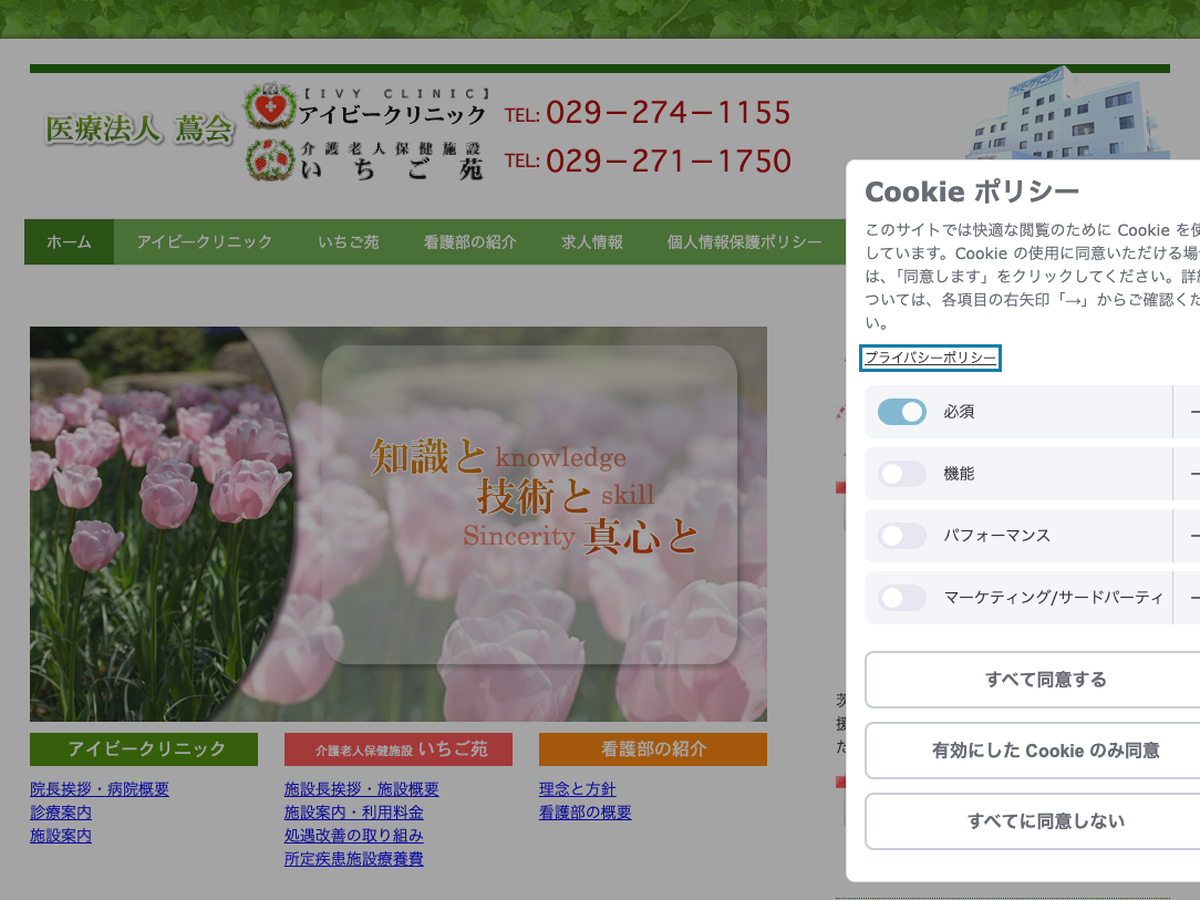The height and width of the screenshot is (900, 1200).
Task: Toggle the 必須 cookie switch
Action: [x=902, y=412]
